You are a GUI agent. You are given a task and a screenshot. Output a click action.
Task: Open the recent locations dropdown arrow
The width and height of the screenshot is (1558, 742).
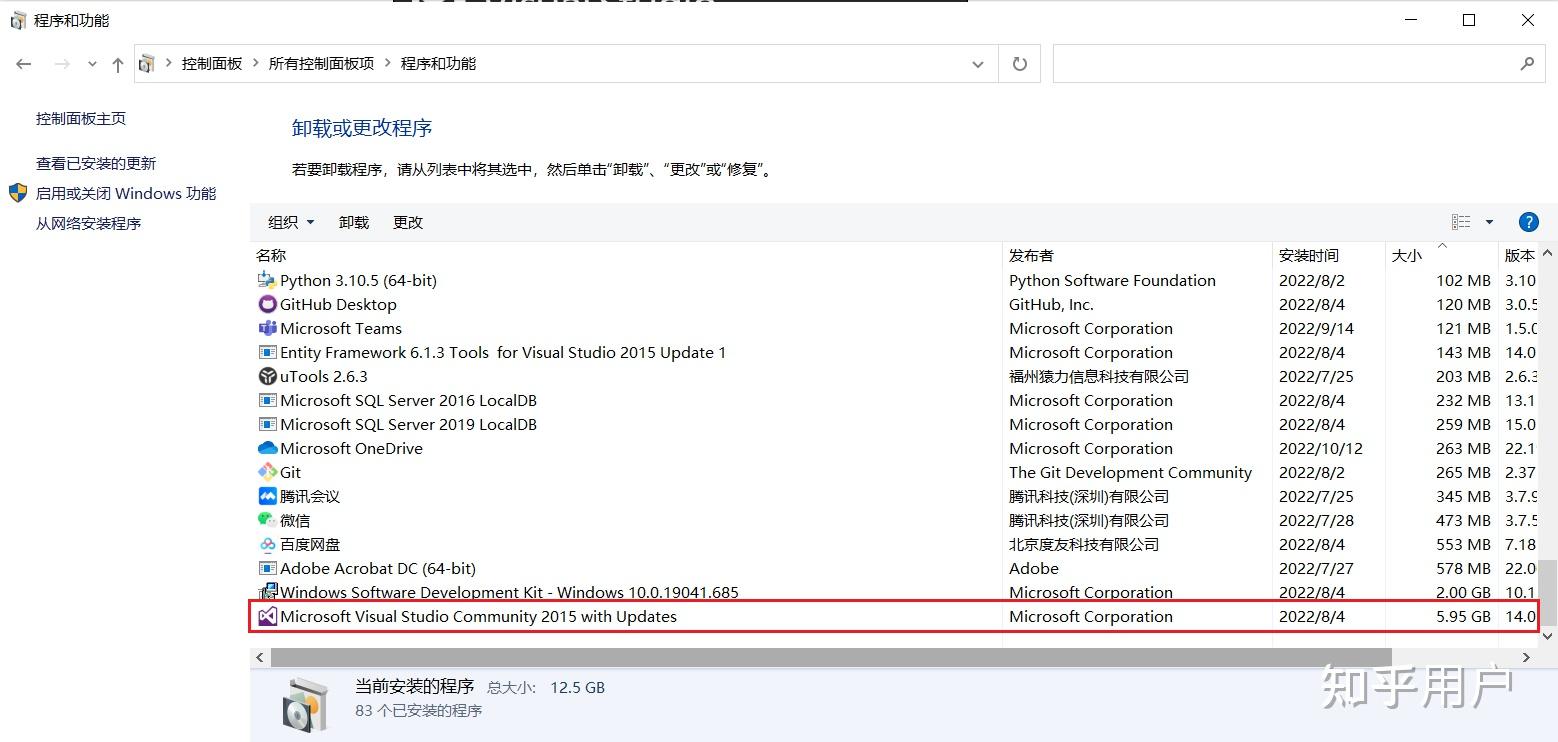(92, 64)
